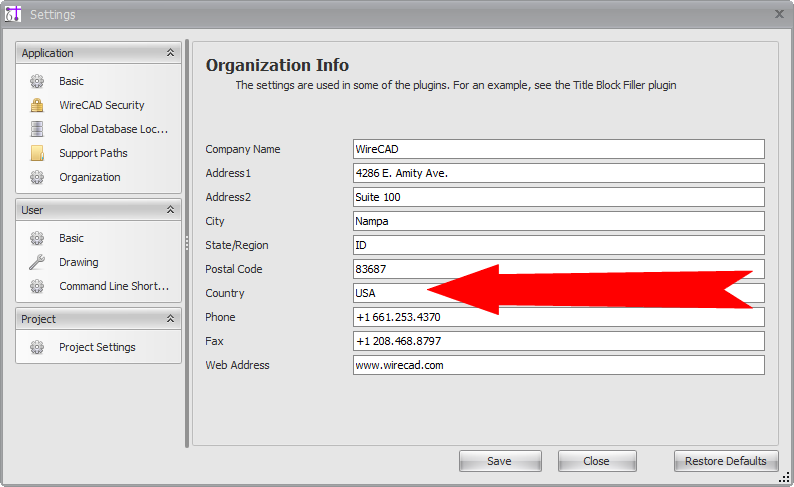Click the Close button
The width and height of the screenshot is (794, 487).
(x=597, y=461)
